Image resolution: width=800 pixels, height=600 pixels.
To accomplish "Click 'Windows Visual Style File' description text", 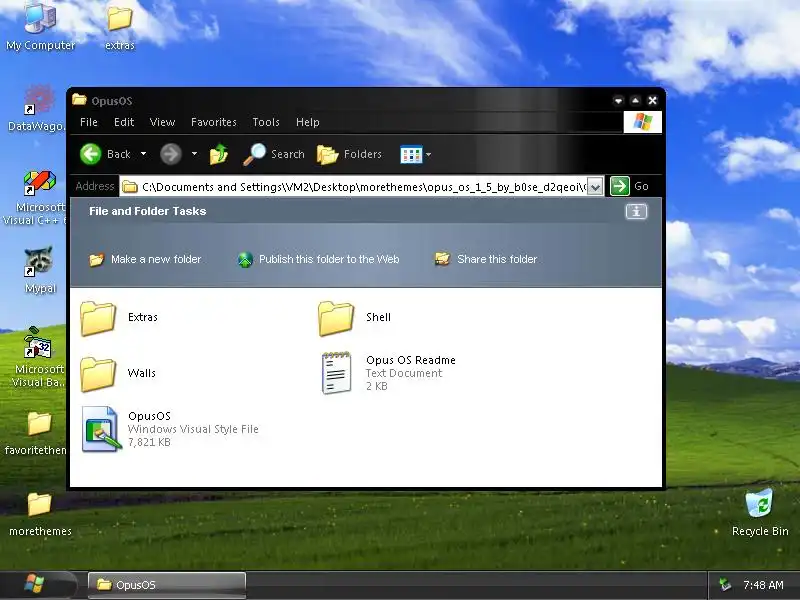I will click(x=193, y=429).
